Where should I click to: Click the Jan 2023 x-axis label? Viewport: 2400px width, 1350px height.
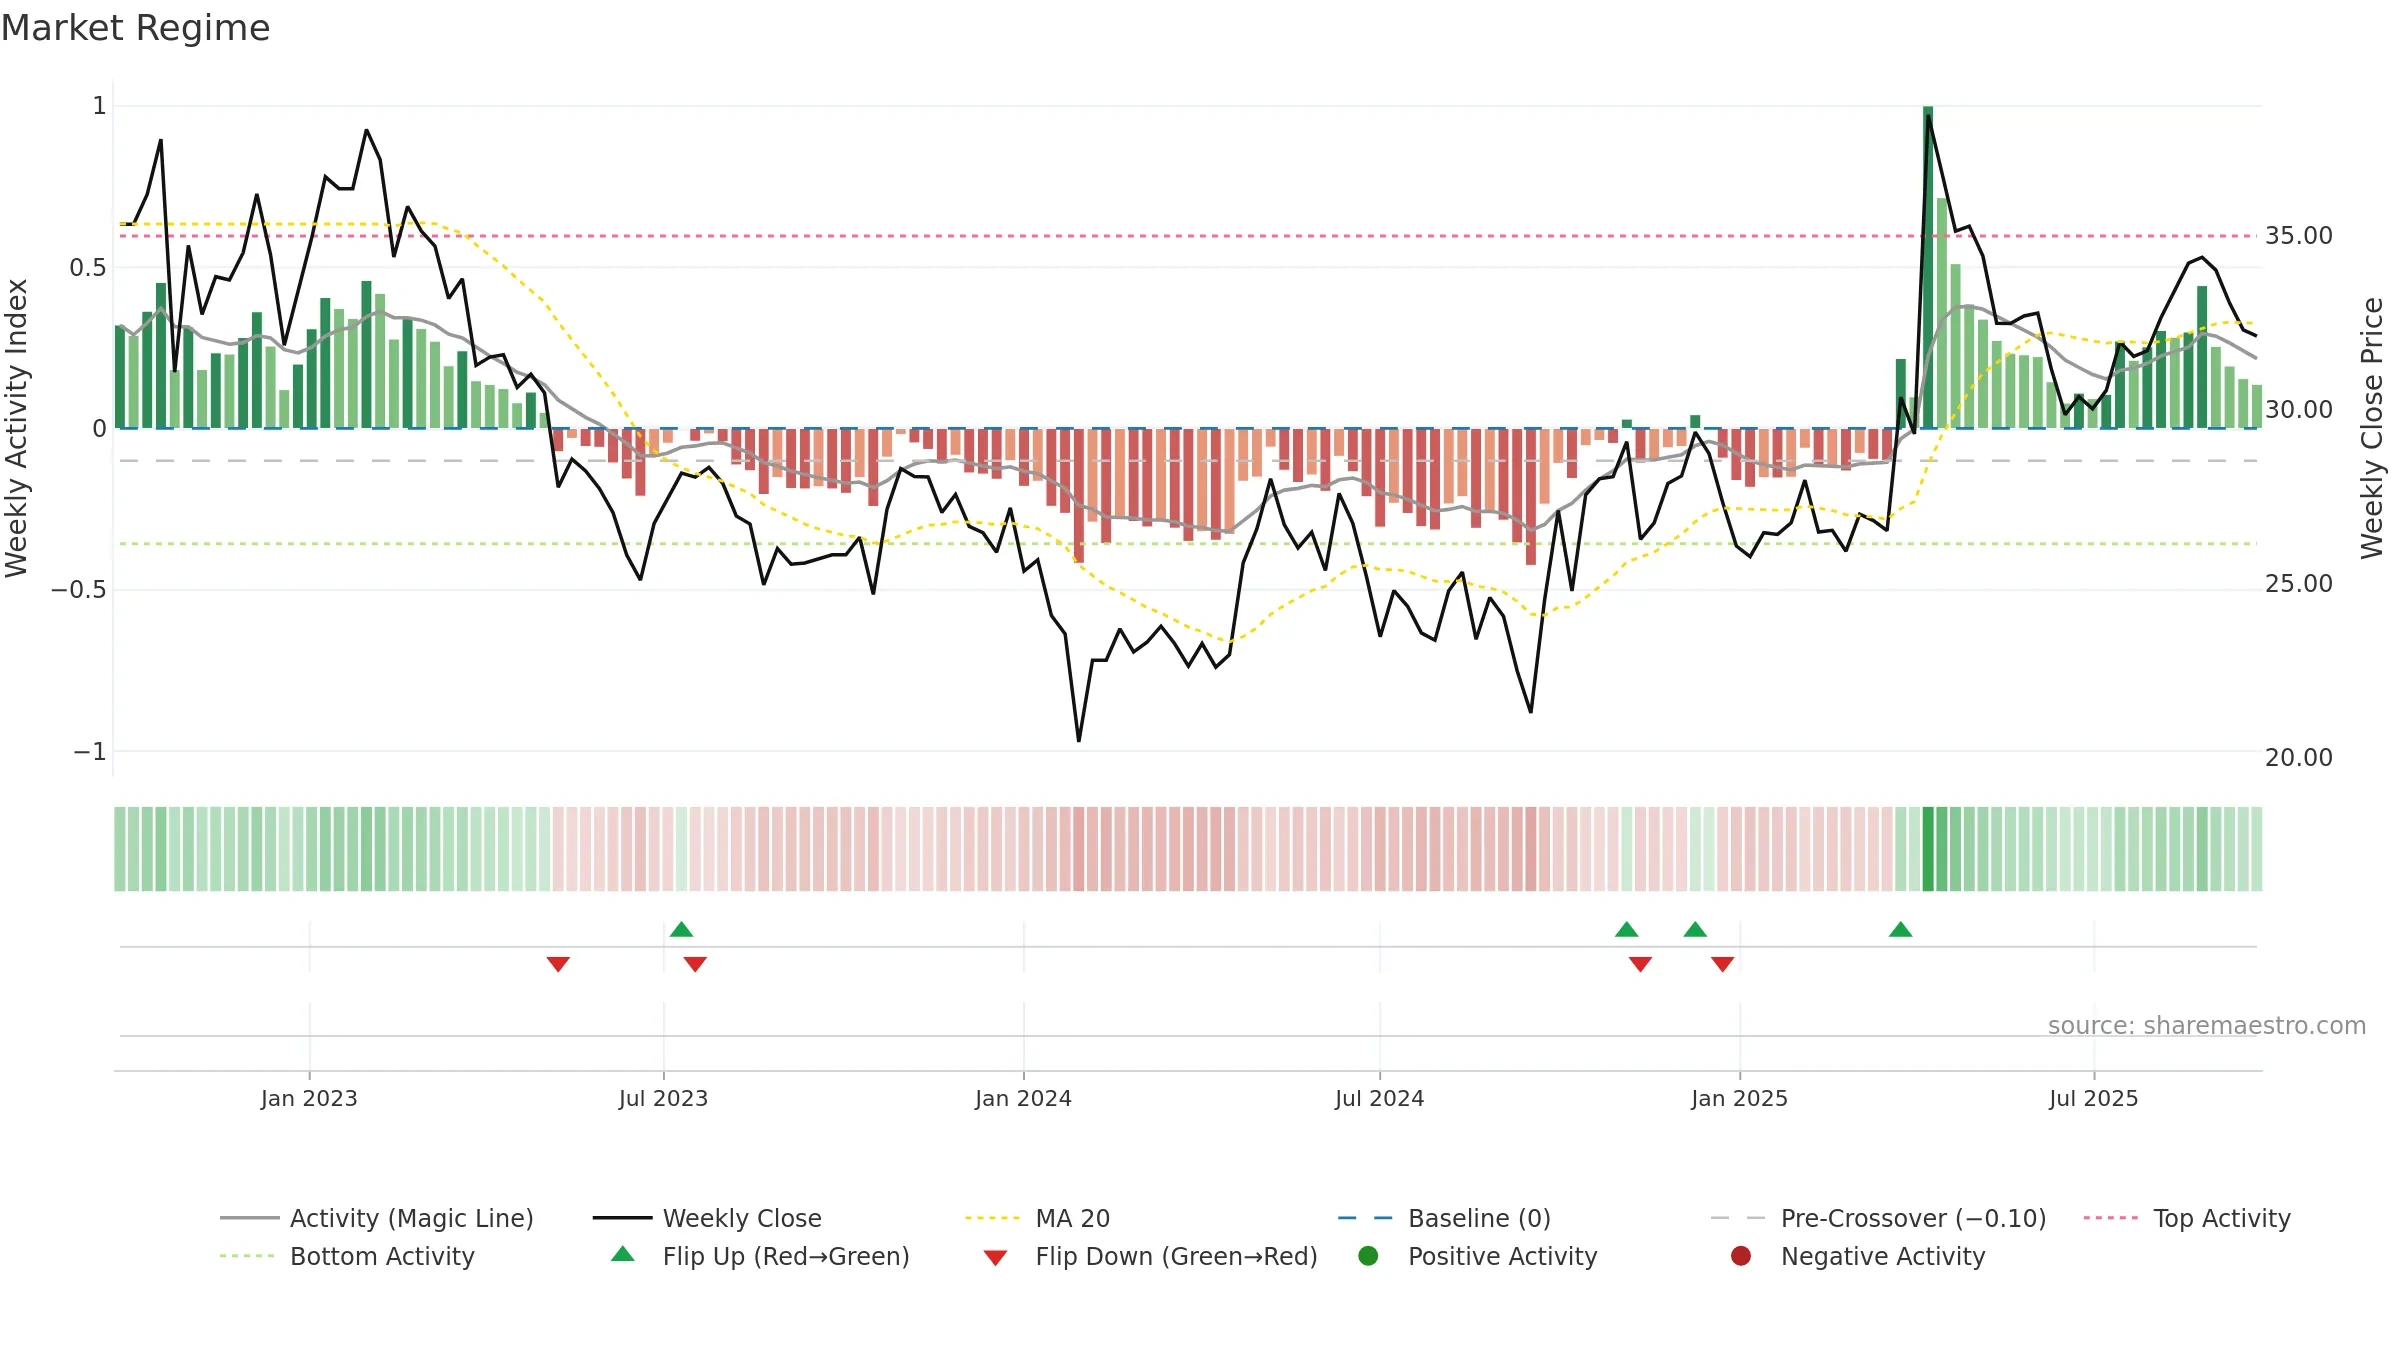click(x=309, y=1099)
